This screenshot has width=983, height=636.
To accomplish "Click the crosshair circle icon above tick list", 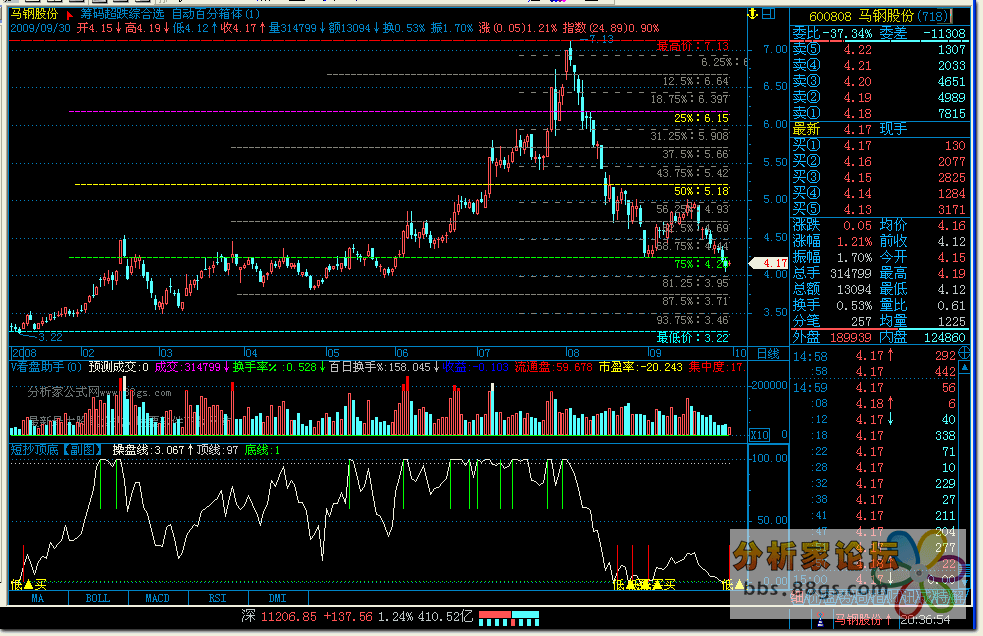I will [x=965, y=353].
